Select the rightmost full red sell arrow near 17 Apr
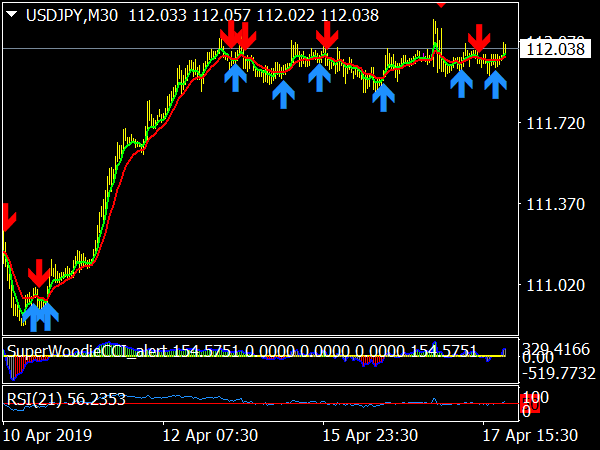Image resolution: width=600 pixels, height=450 pixels. tap(479, 39)
